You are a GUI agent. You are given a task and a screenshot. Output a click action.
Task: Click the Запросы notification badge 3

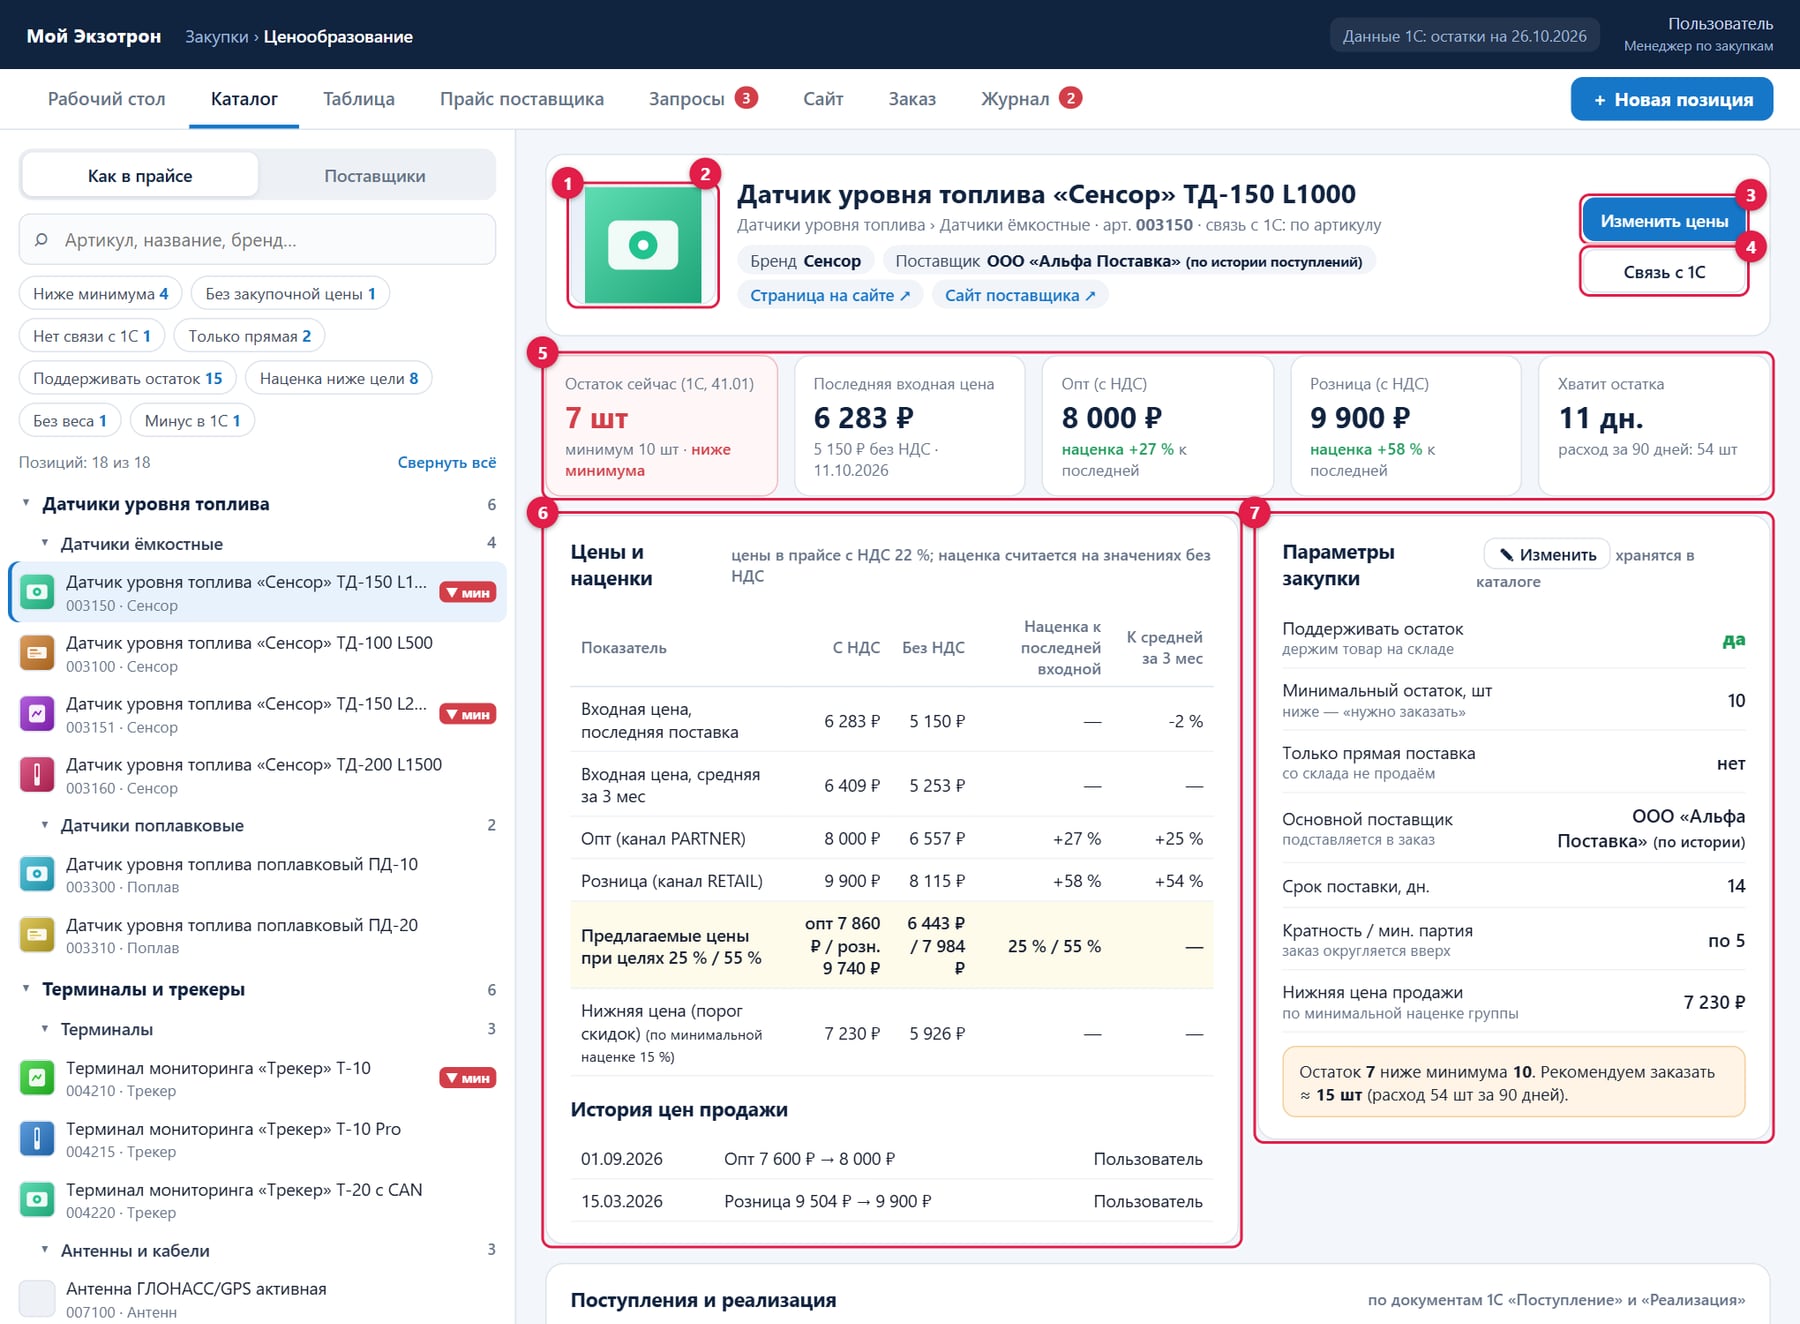[x=745, y=98]
